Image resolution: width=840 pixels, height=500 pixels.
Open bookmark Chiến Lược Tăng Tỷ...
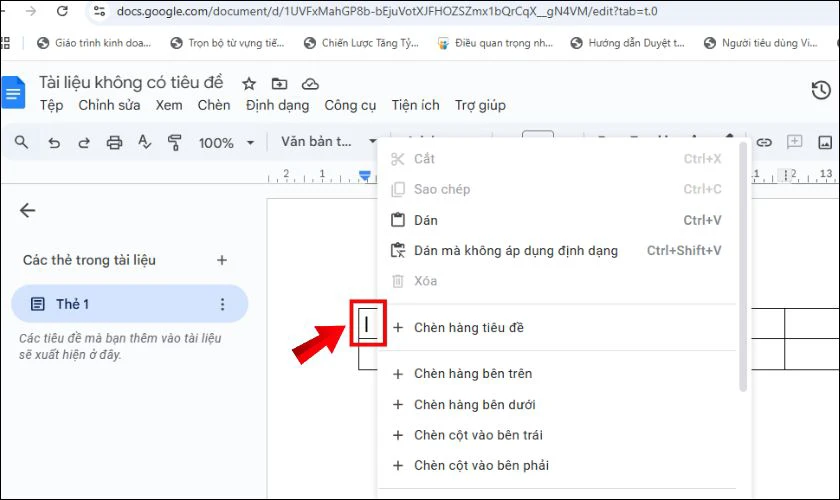point(361,43)
